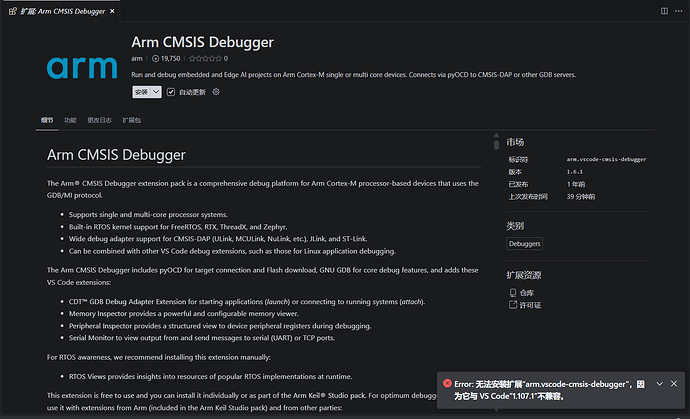Click the 'Serial Monitor to view output' bullet
The height and width of the screenshot is (419, 690).
click(x=202, y=338)
